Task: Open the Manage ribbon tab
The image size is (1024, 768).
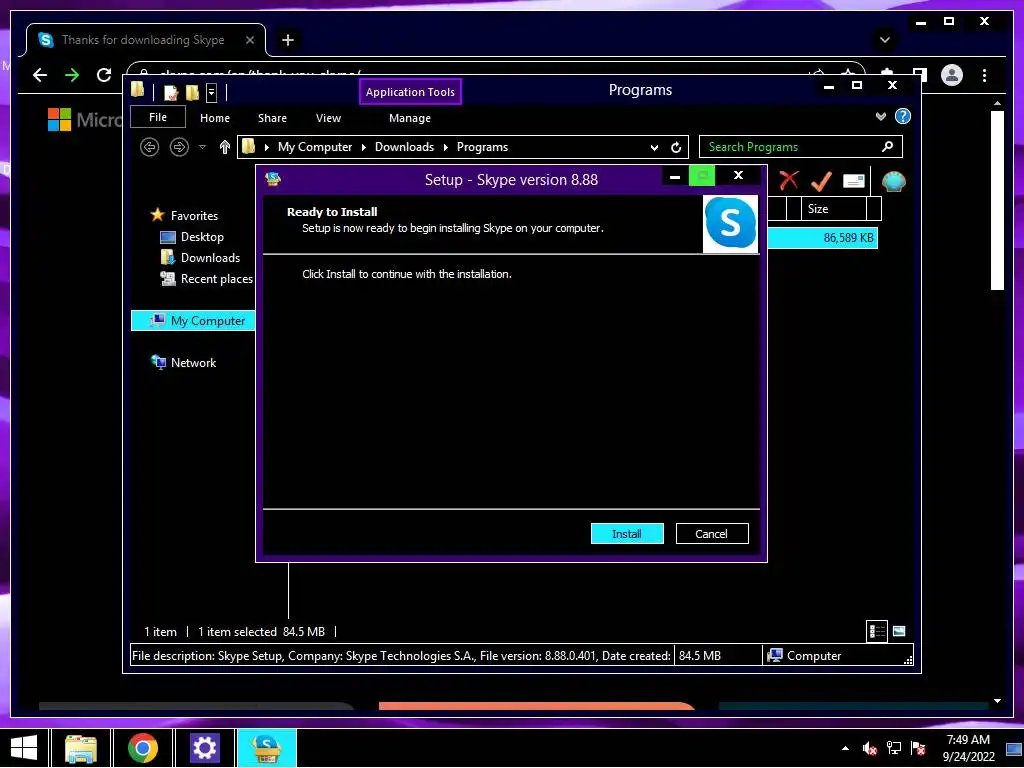Action: pos(409,118)
